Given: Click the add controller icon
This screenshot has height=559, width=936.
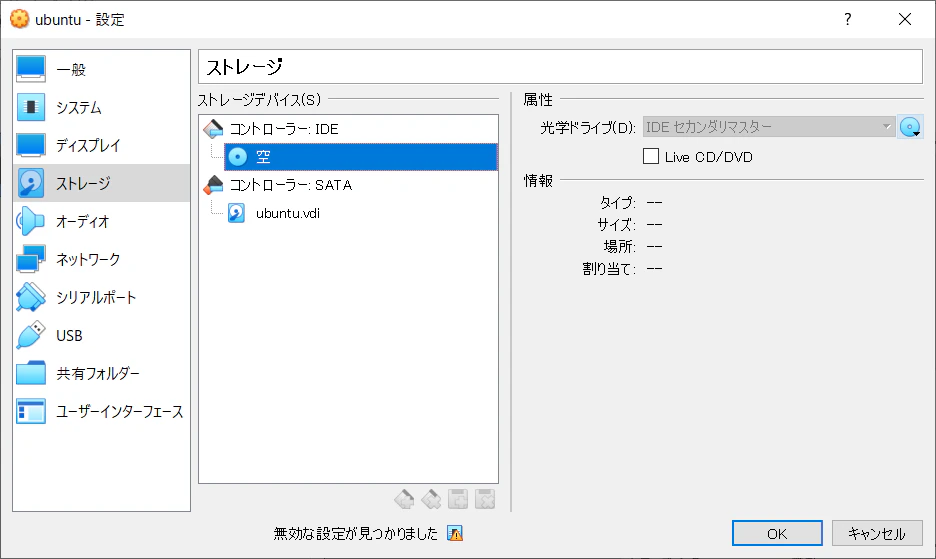Looking at the screenshot, I should [x=404, y=499].
